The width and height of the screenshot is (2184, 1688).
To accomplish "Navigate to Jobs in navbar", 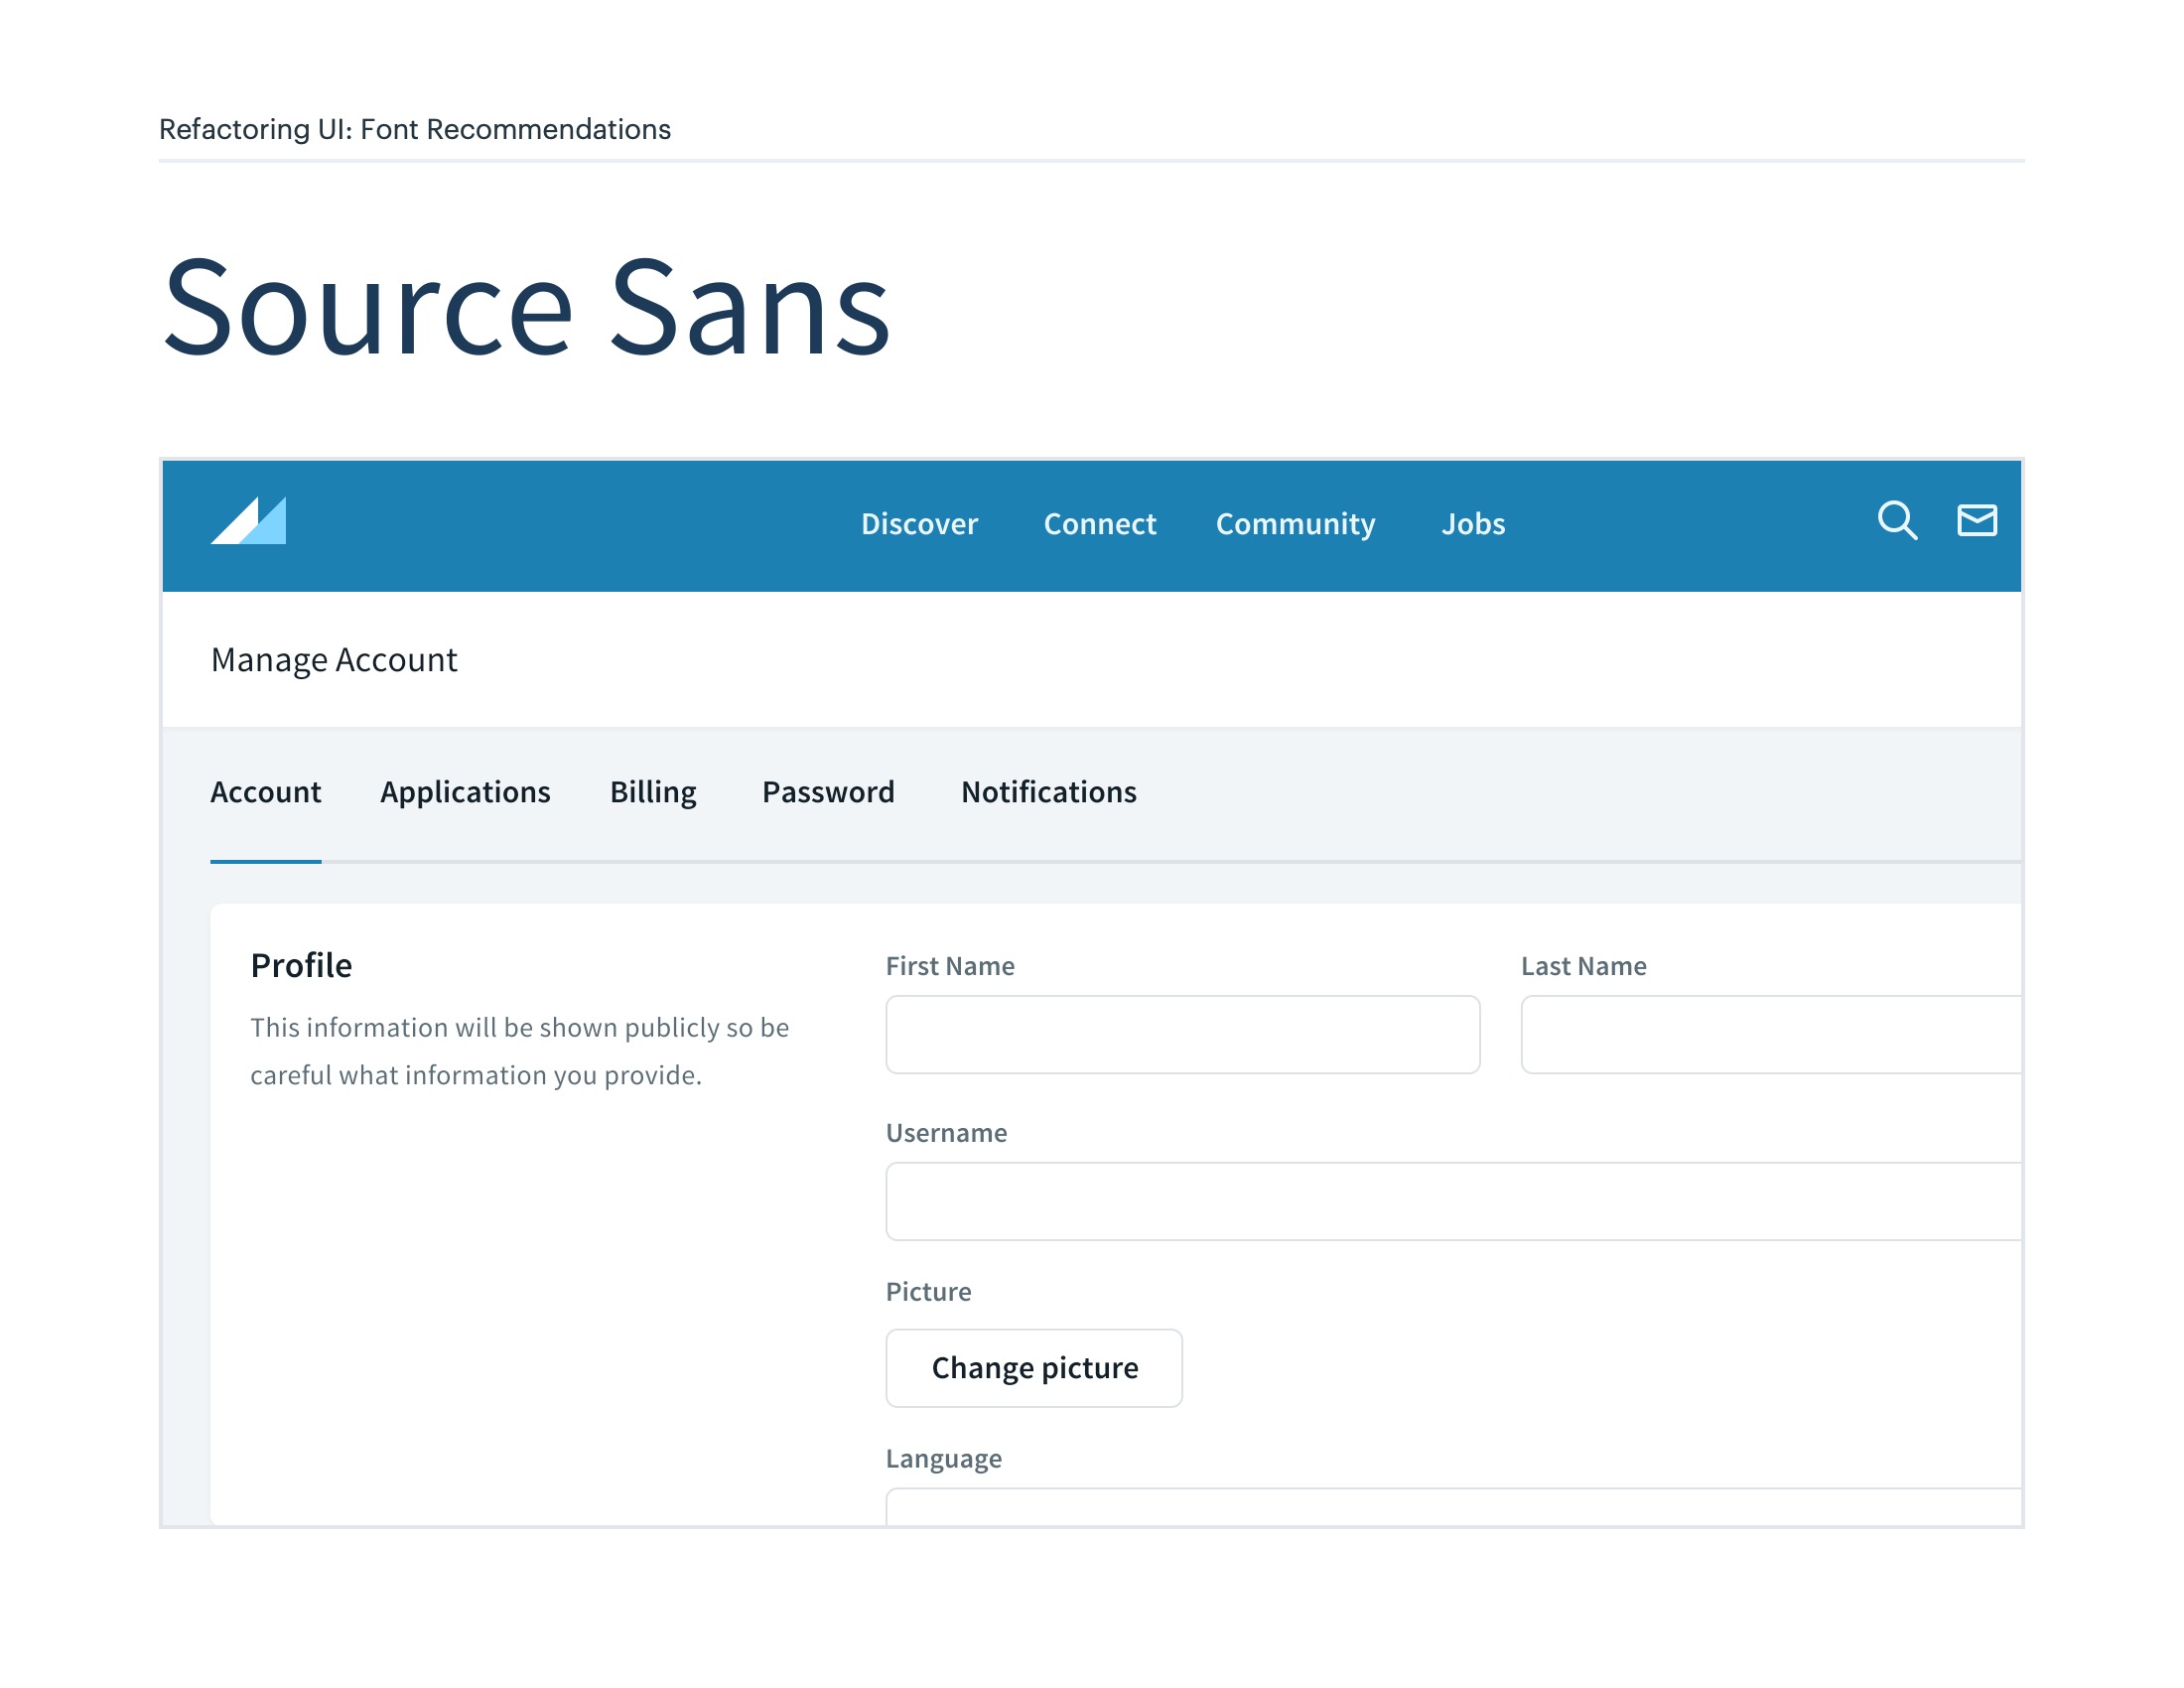I will click(x=1472, y=524).
